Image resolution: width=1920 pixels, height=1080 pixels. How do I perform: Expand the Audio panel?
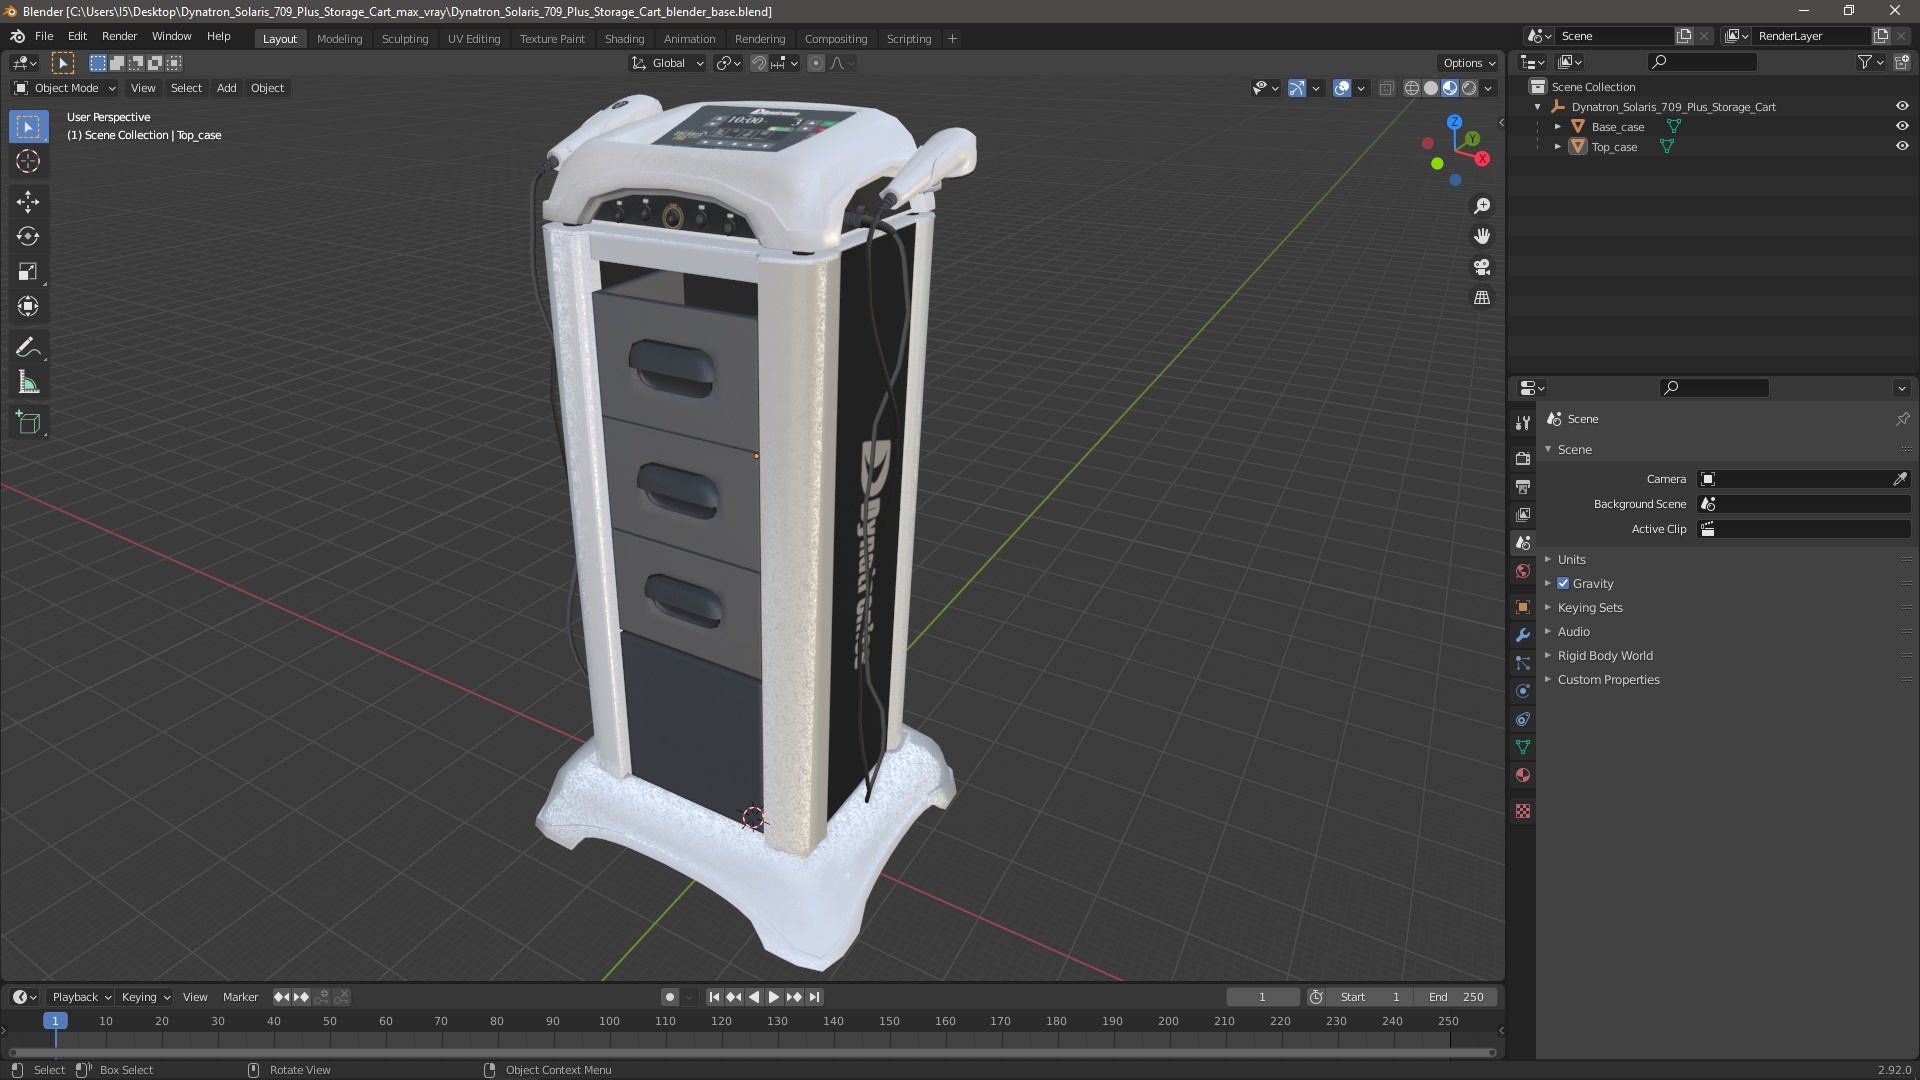tap(1573, 632)
